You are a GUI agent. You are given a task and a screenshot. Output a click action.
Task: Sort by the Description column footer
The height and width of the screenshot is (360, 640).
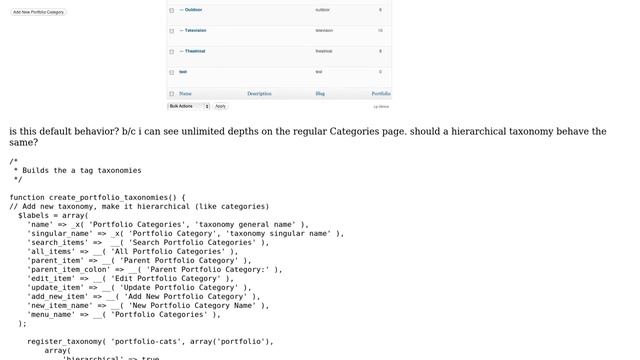259,94
